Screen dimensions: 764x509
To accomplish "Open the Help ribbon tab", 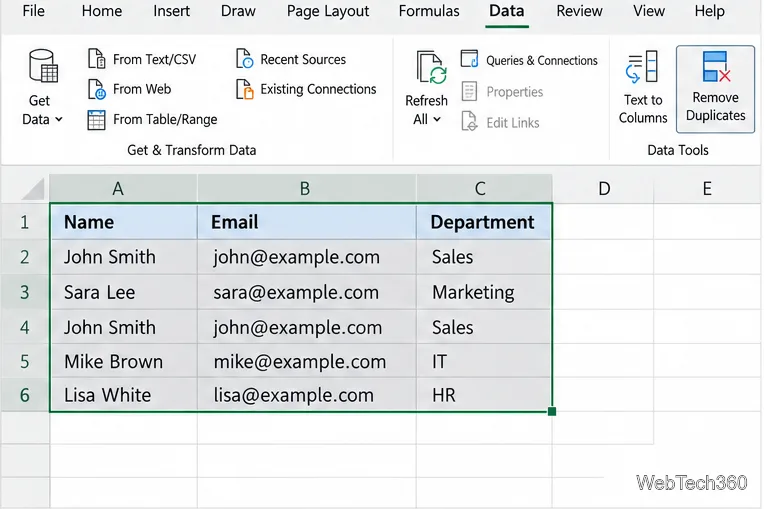I will coord(709,11).
